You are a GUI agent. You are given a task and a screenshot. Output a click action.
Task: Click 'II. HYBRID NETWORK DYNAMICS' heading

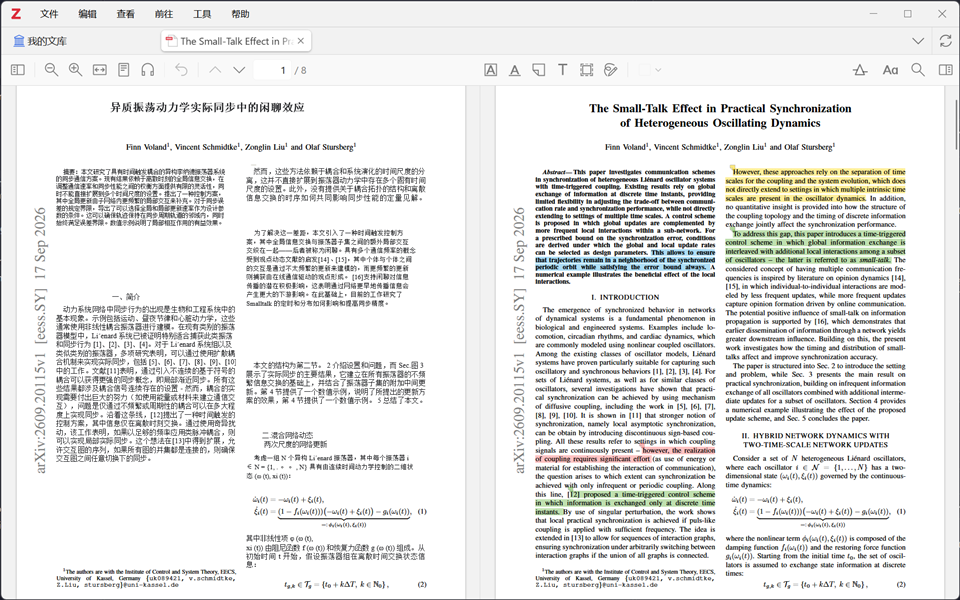pos(815,440)
